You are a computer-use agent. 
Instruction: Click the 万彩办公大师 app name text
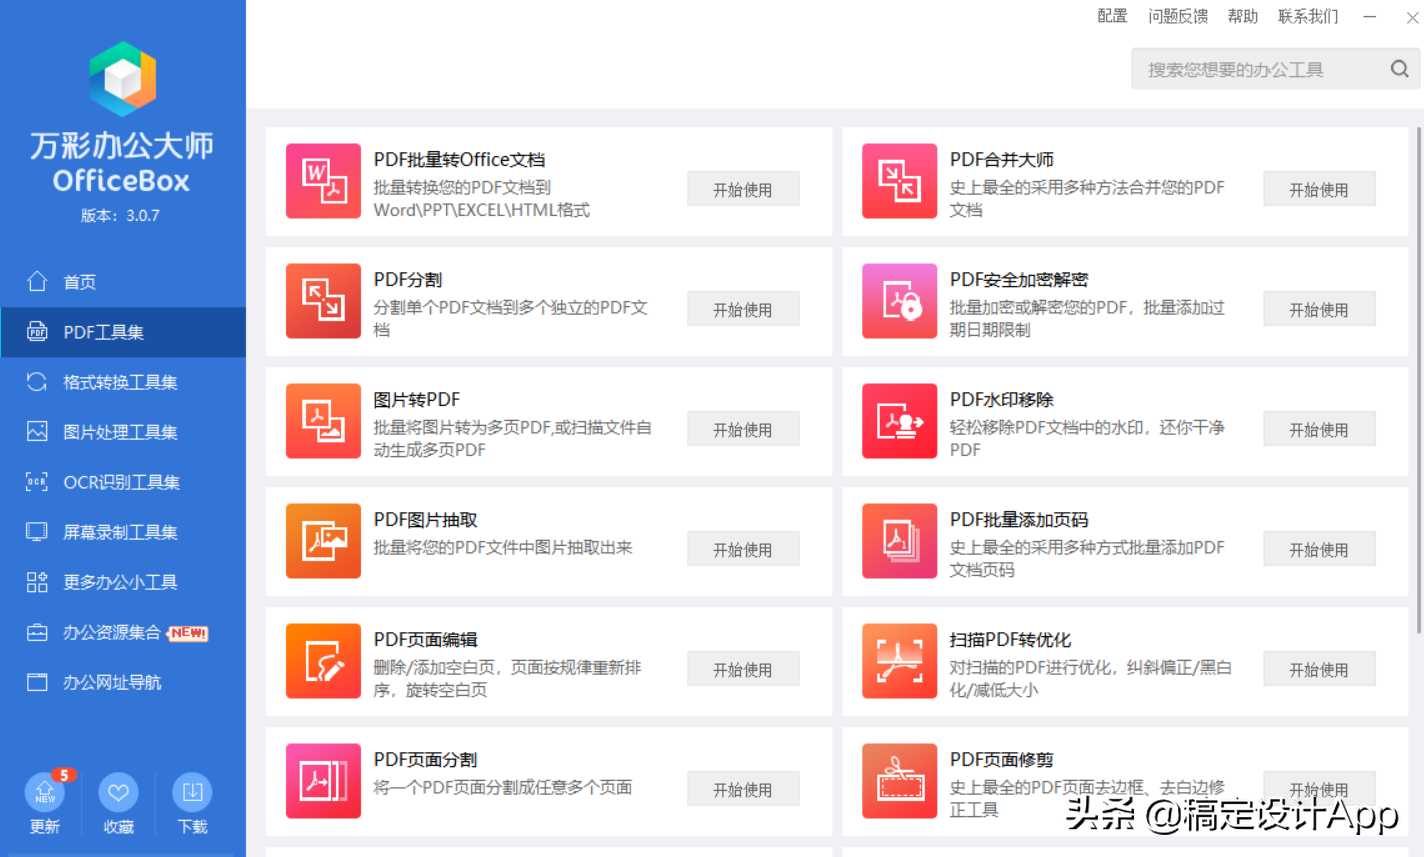(122, 146)
